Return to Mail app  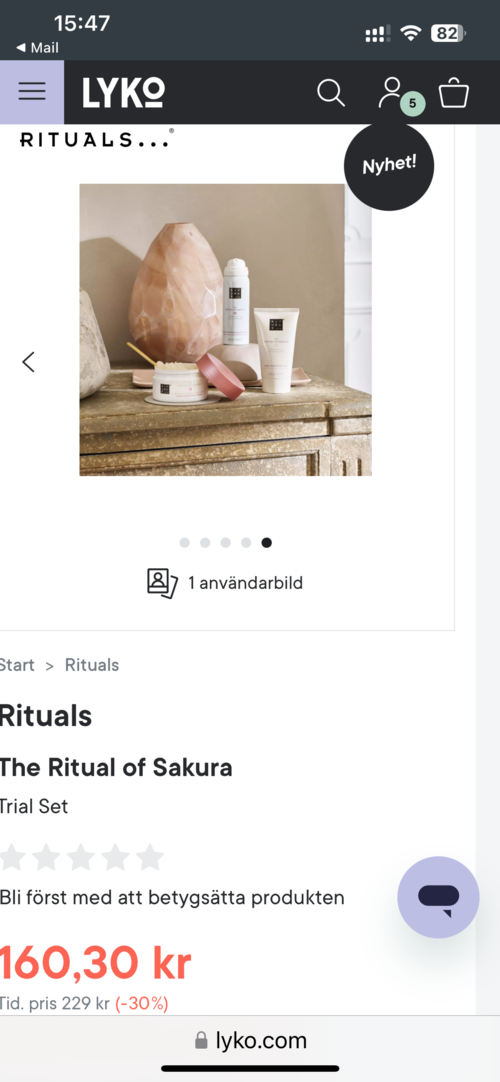coord(38,48)
